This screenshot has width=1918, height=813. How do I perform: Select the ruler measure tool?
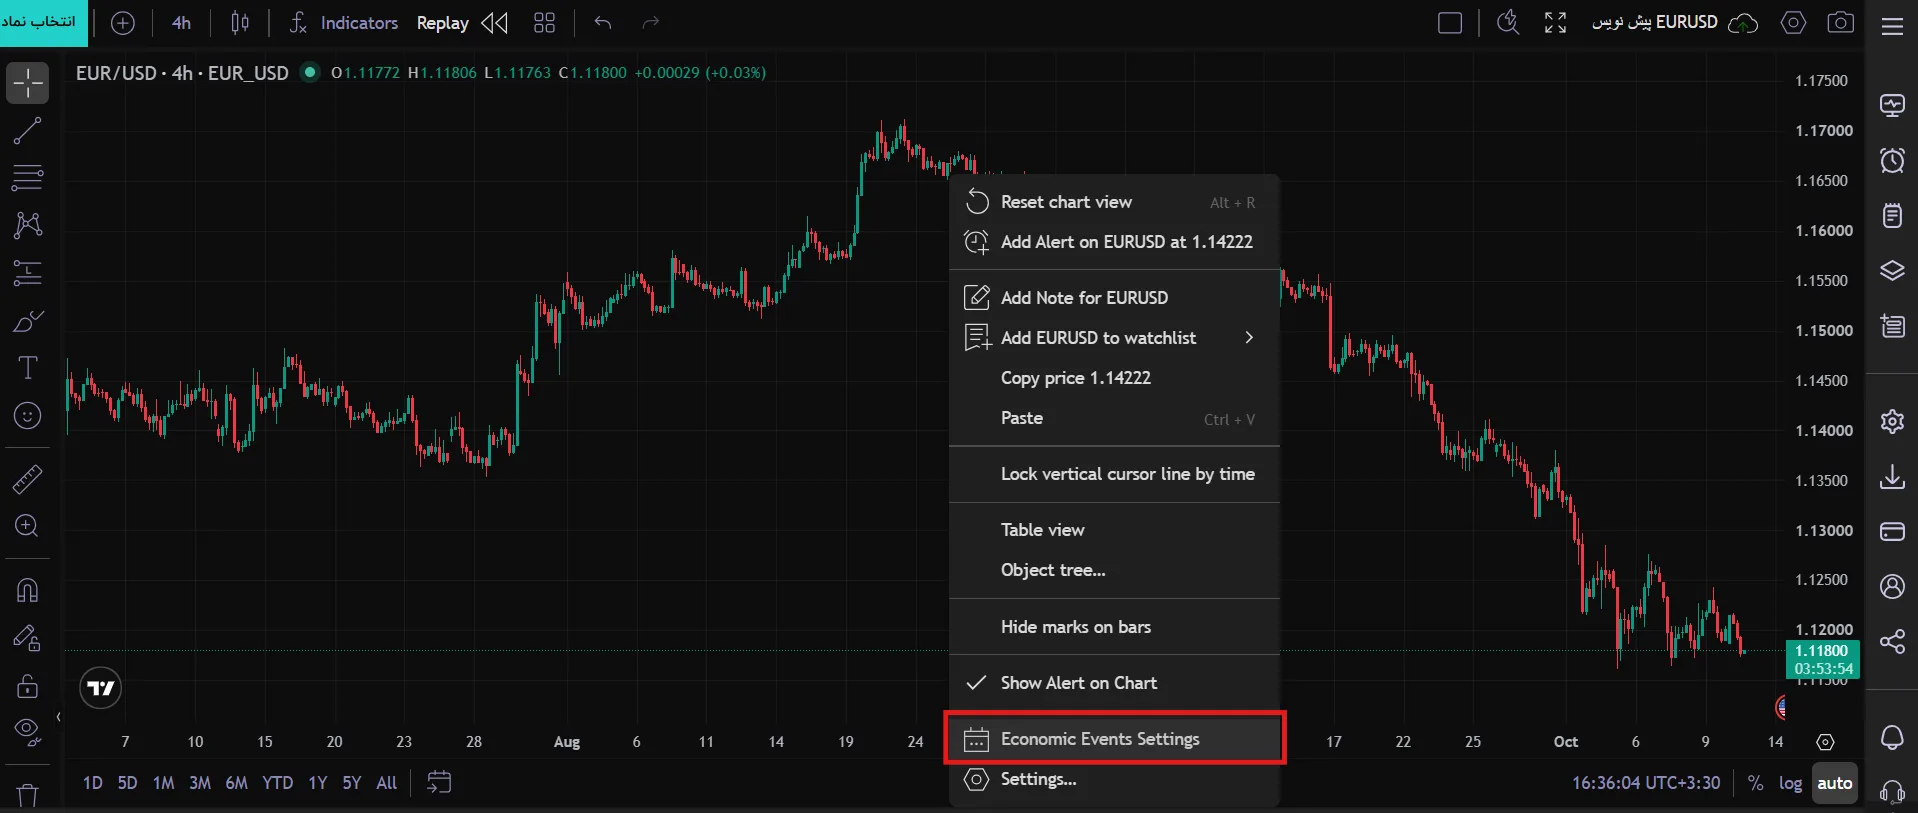[28, 479]
